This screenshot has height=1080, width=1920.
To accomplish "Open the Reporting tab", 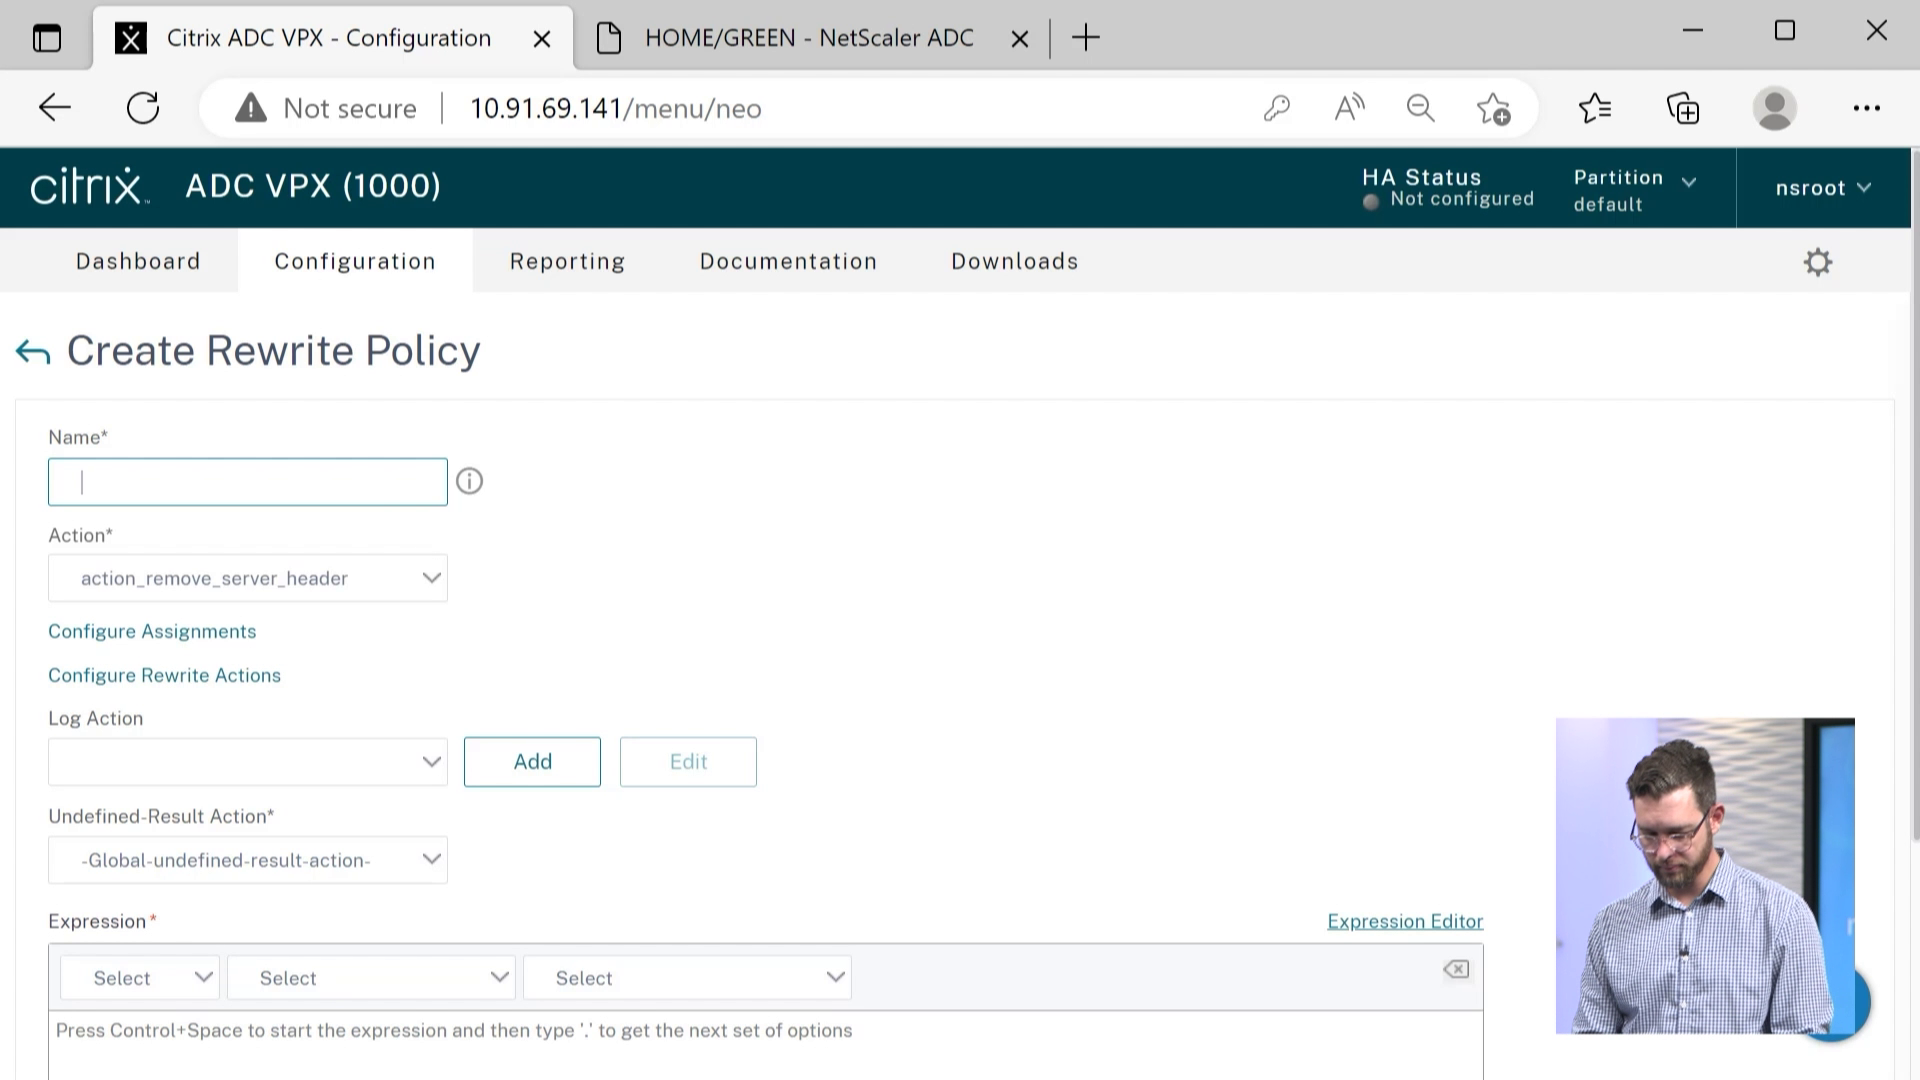I will [567, 261].
